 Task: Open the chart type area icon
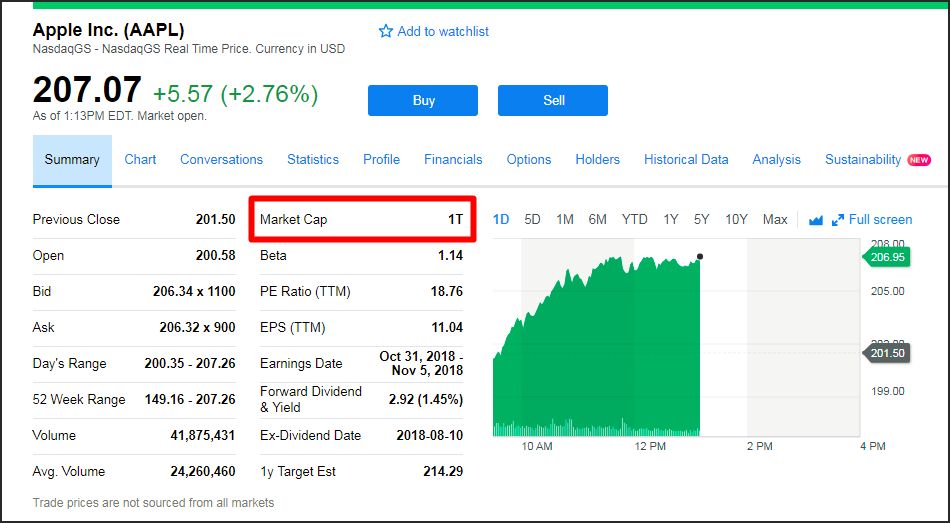(815, 220)
